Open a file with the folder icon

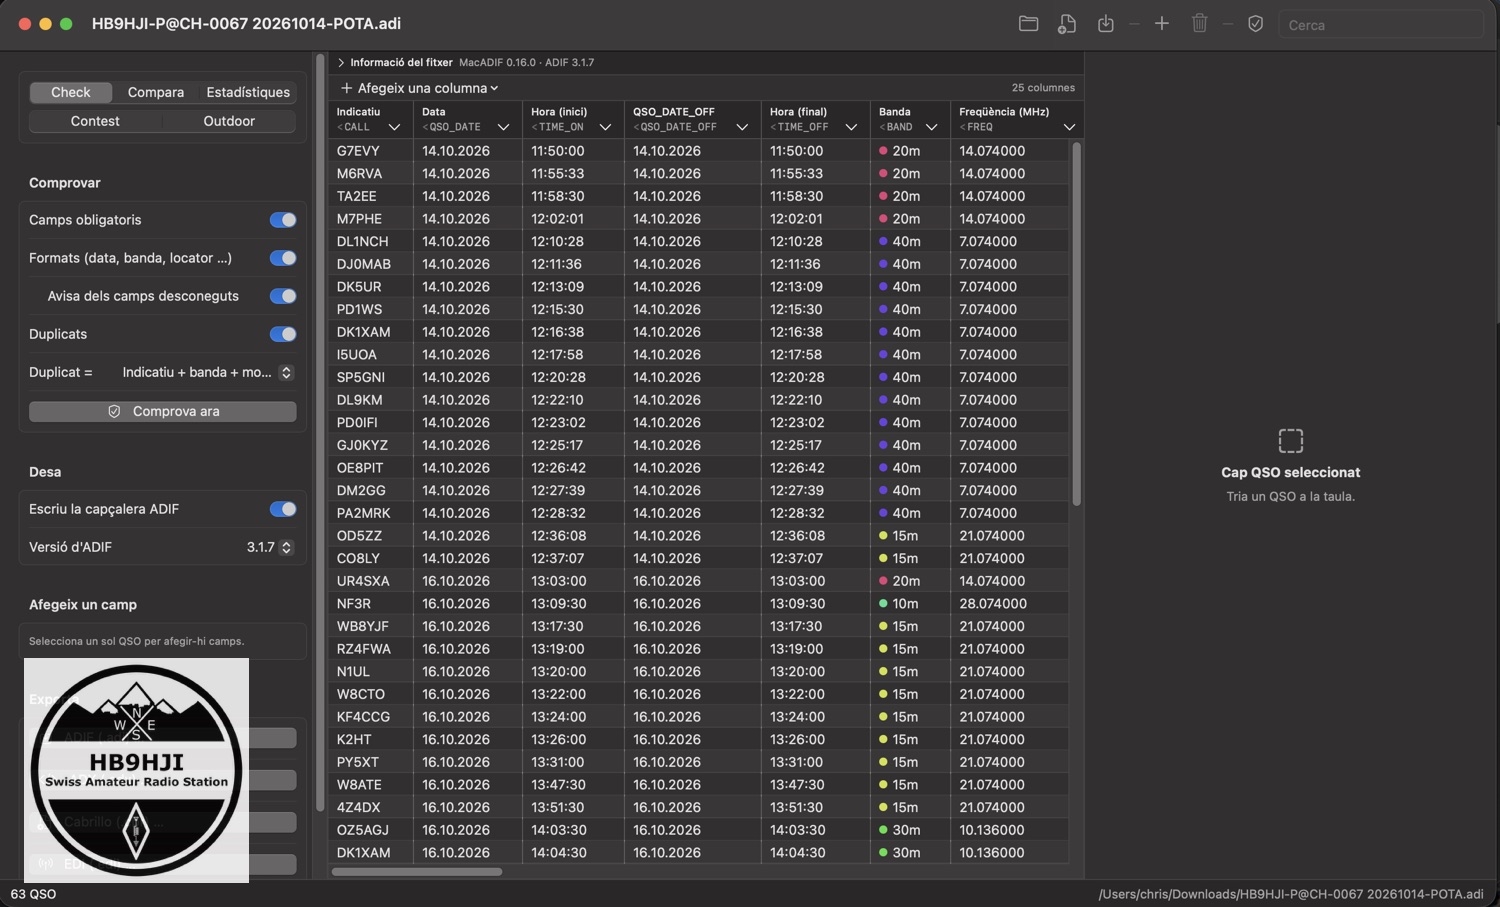[x=1028, y=24]
